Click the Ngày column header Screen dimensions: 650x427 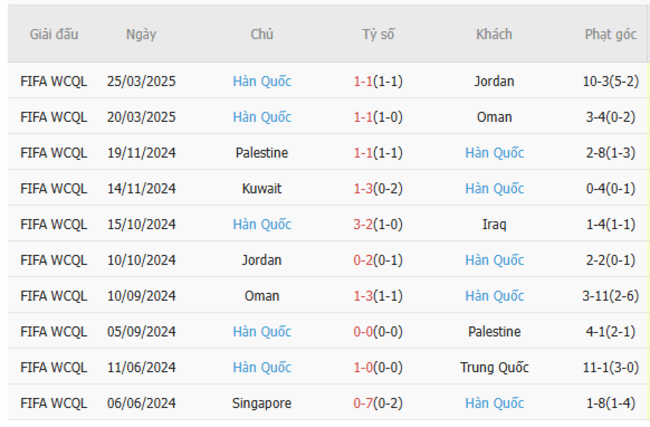coord(141,34)
